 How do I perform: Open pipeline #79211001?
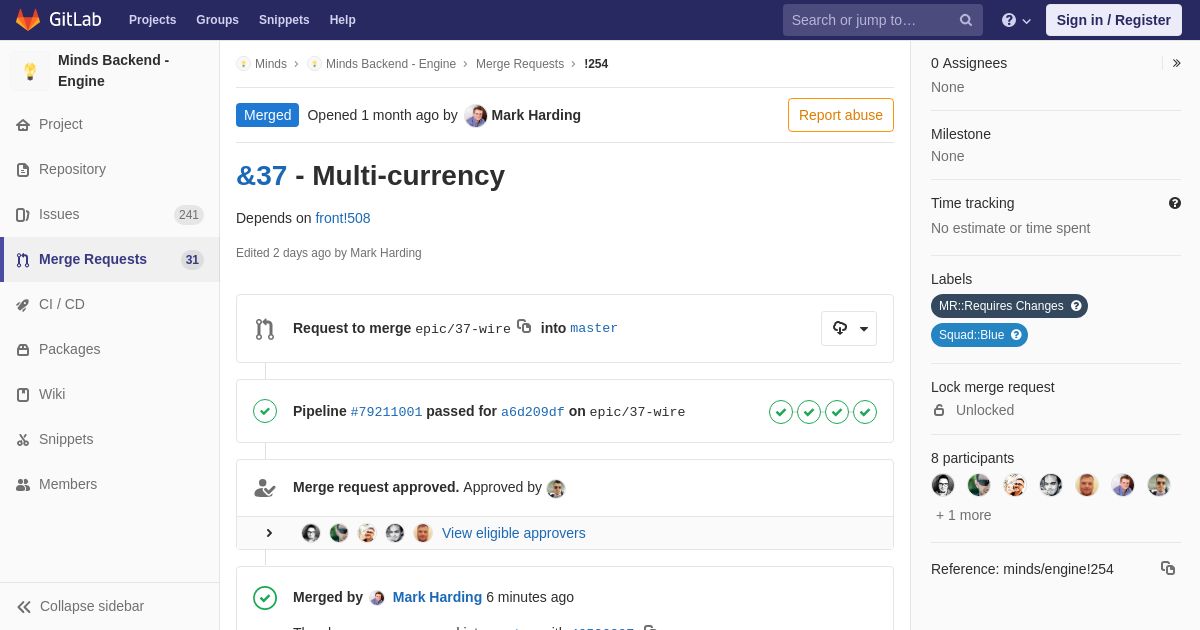pyautogui.click(x=386, y=411)
